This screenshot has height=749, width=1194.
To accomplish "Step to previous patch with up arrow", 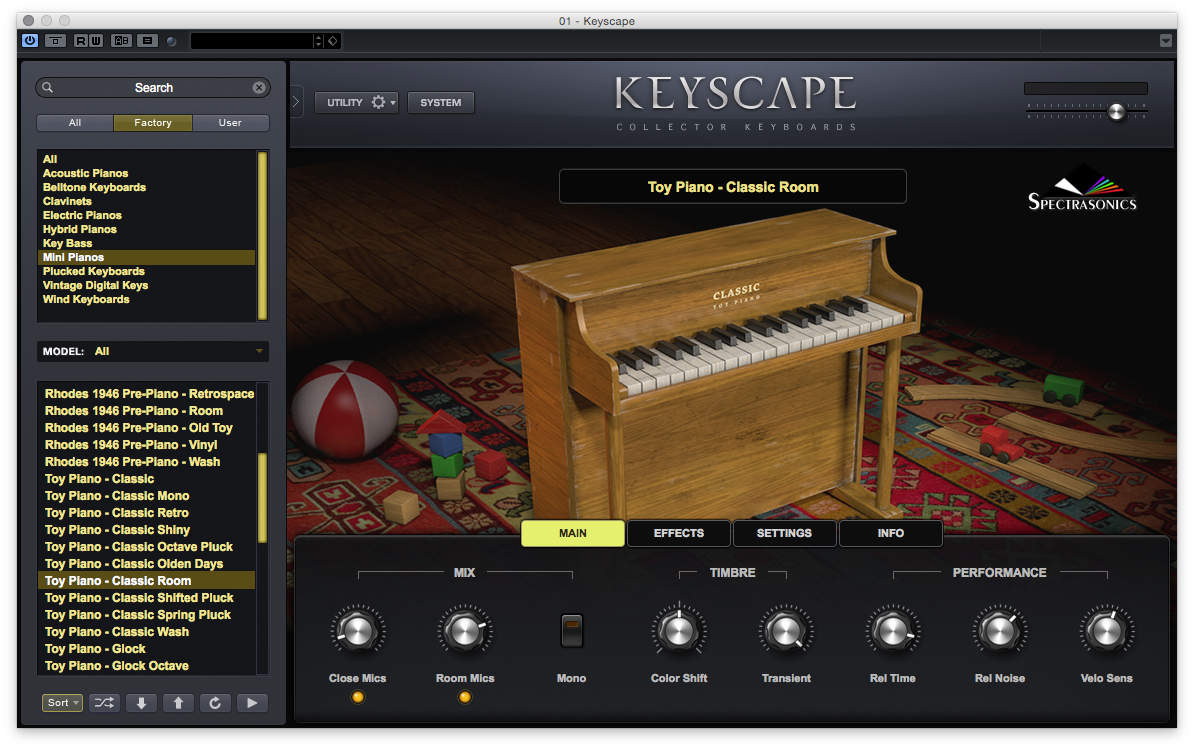I will (178, 703).
